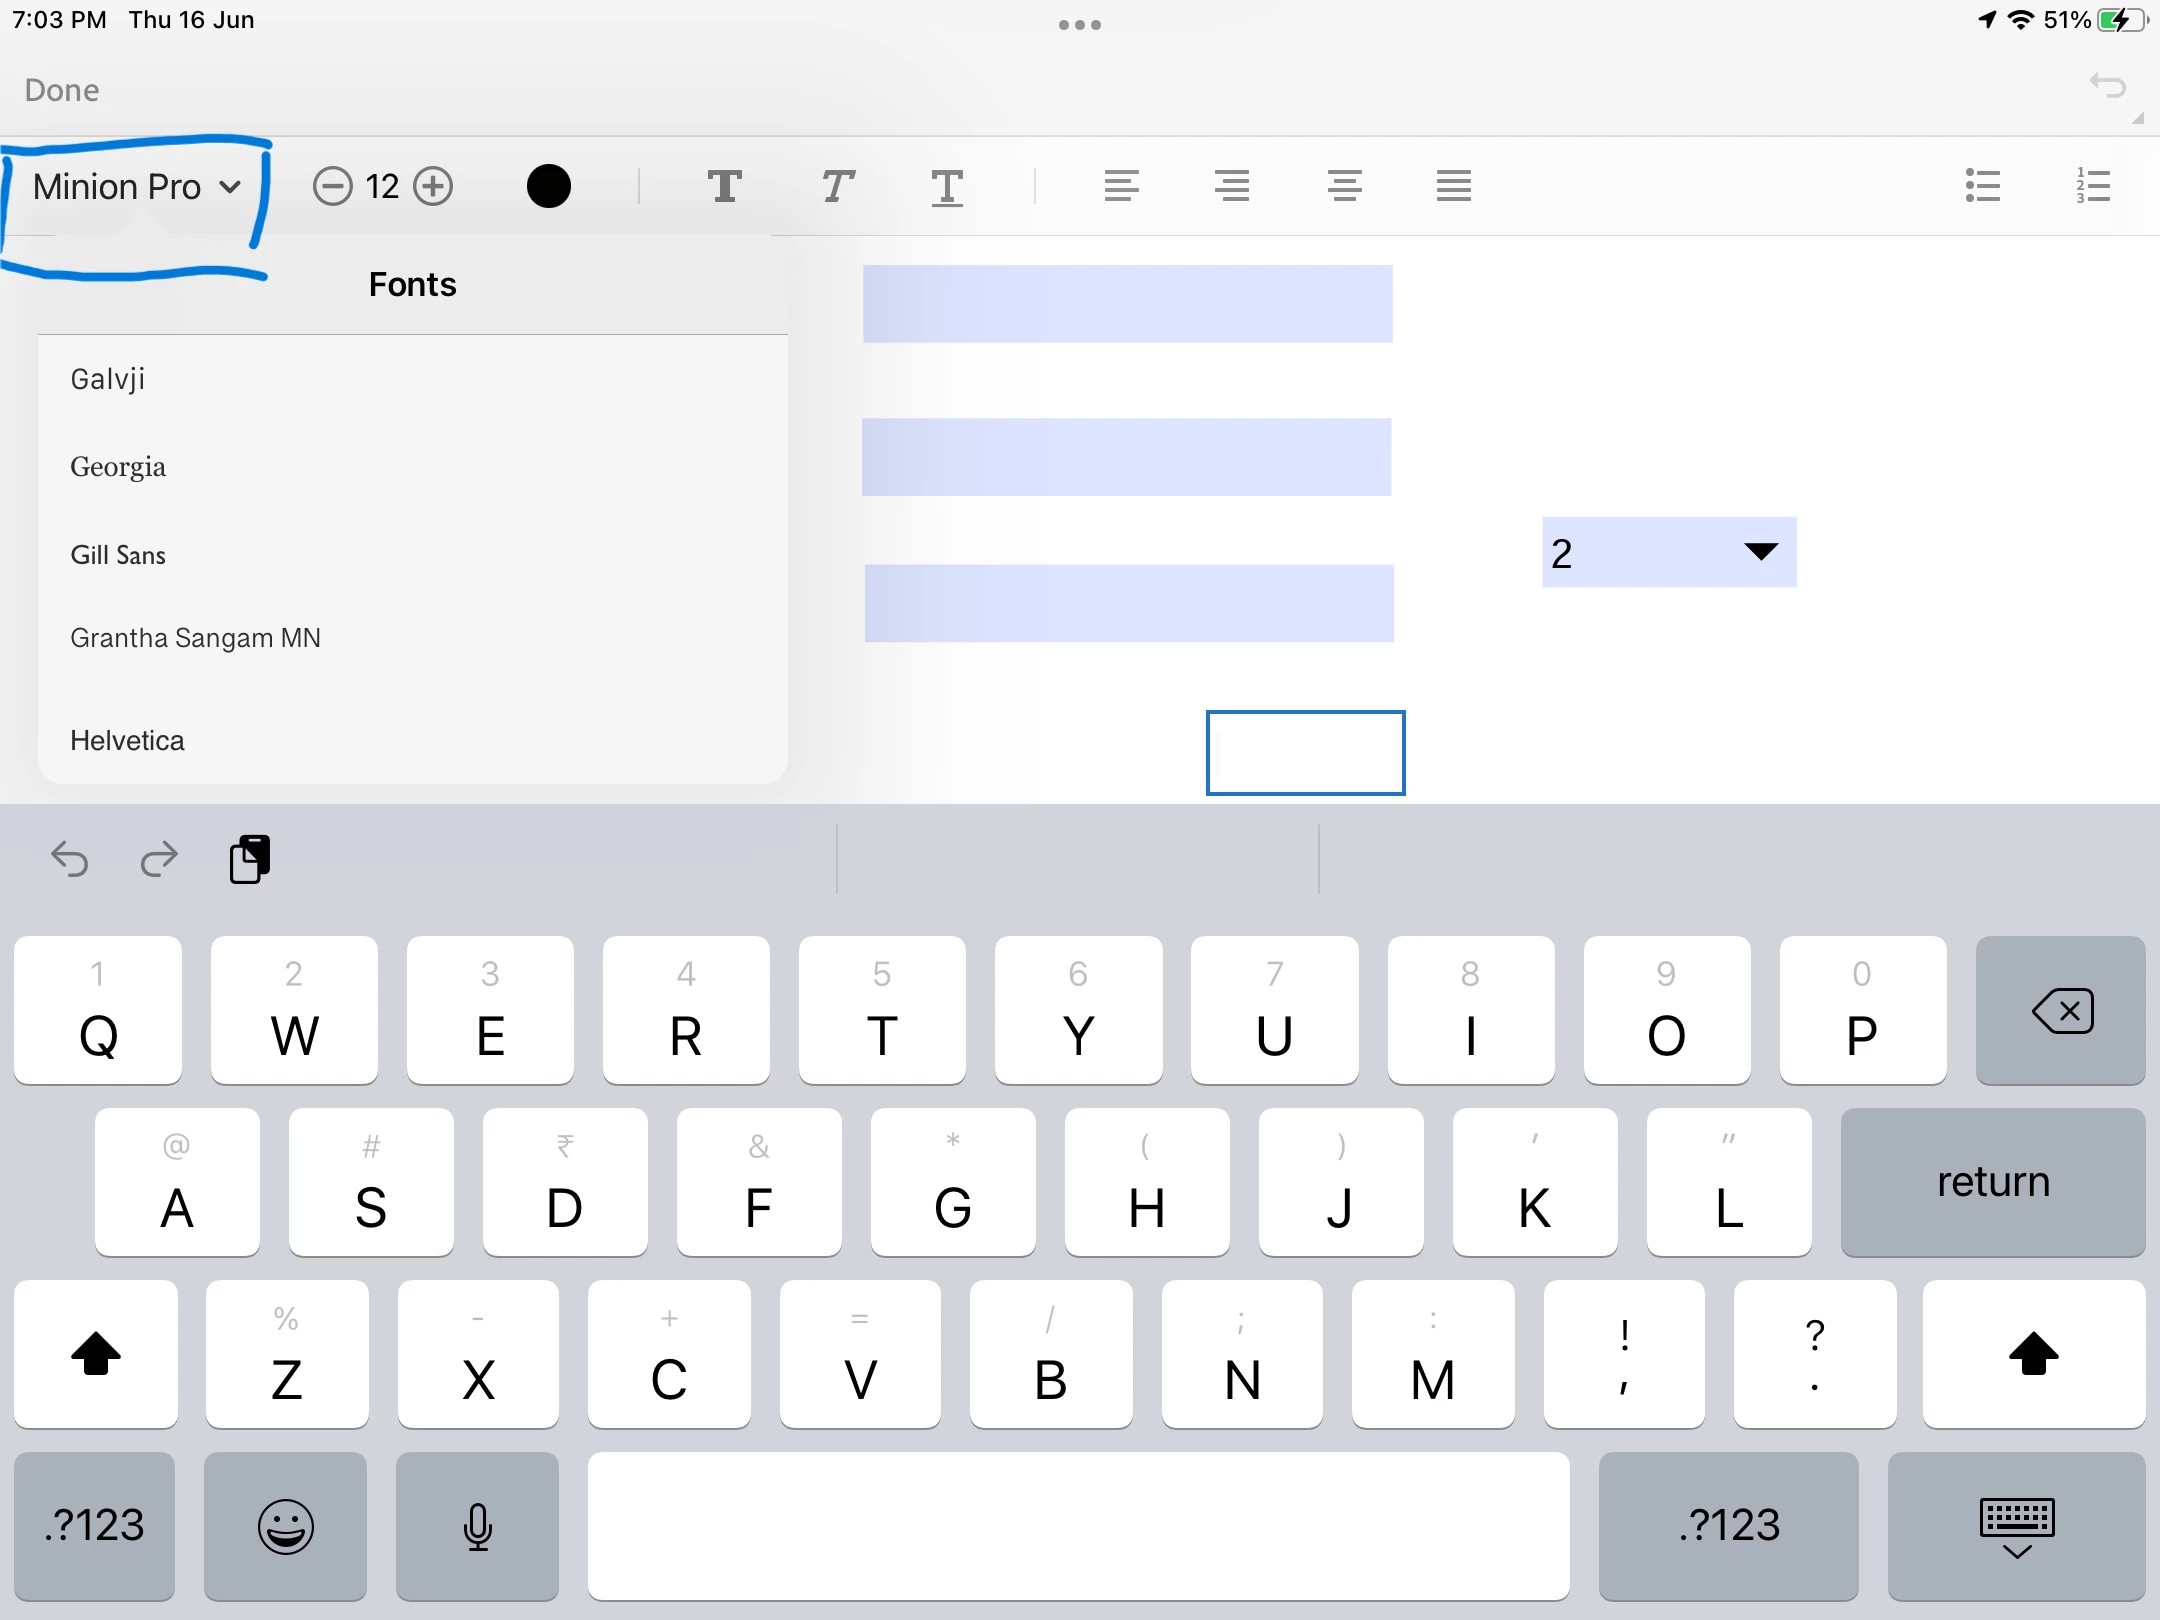Expand the dropdown showing value 2

pyautogui.click(x=1760, y=552)
